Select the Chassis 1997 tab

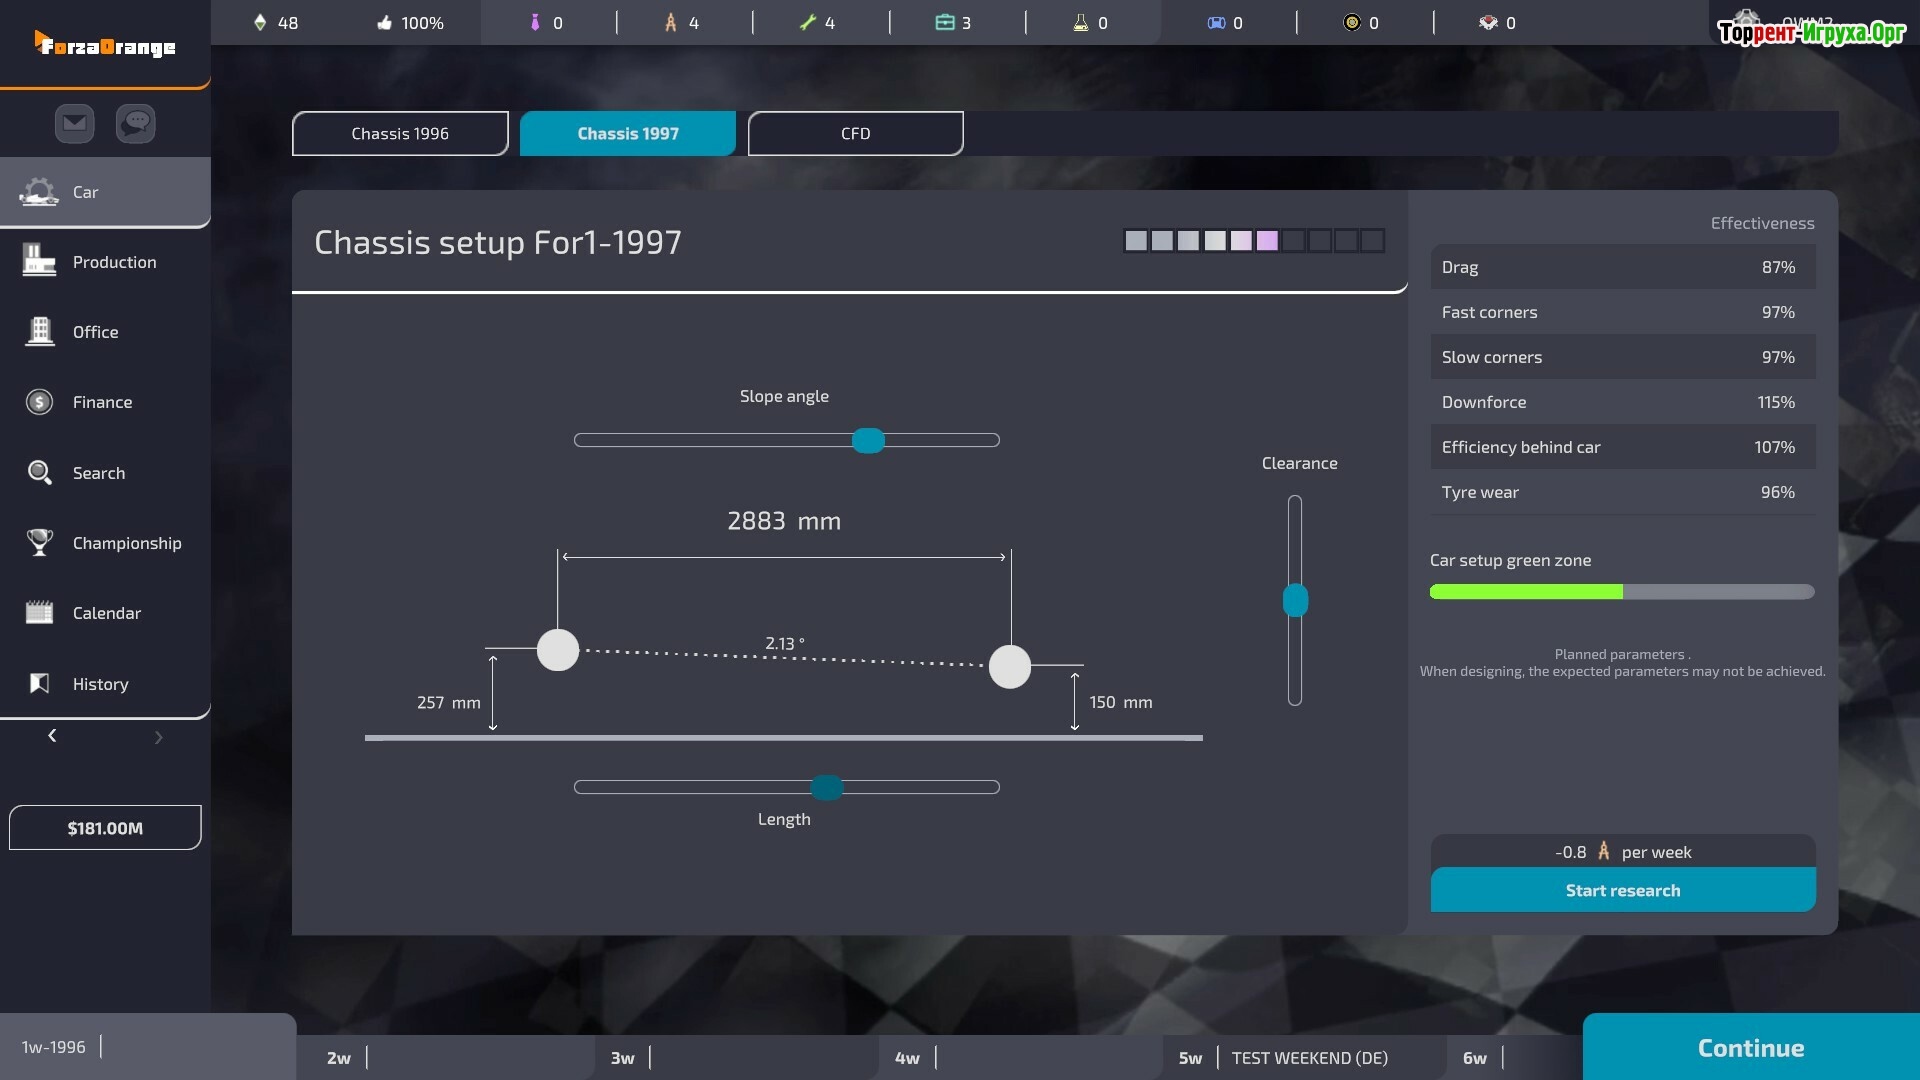pos(628,133)
